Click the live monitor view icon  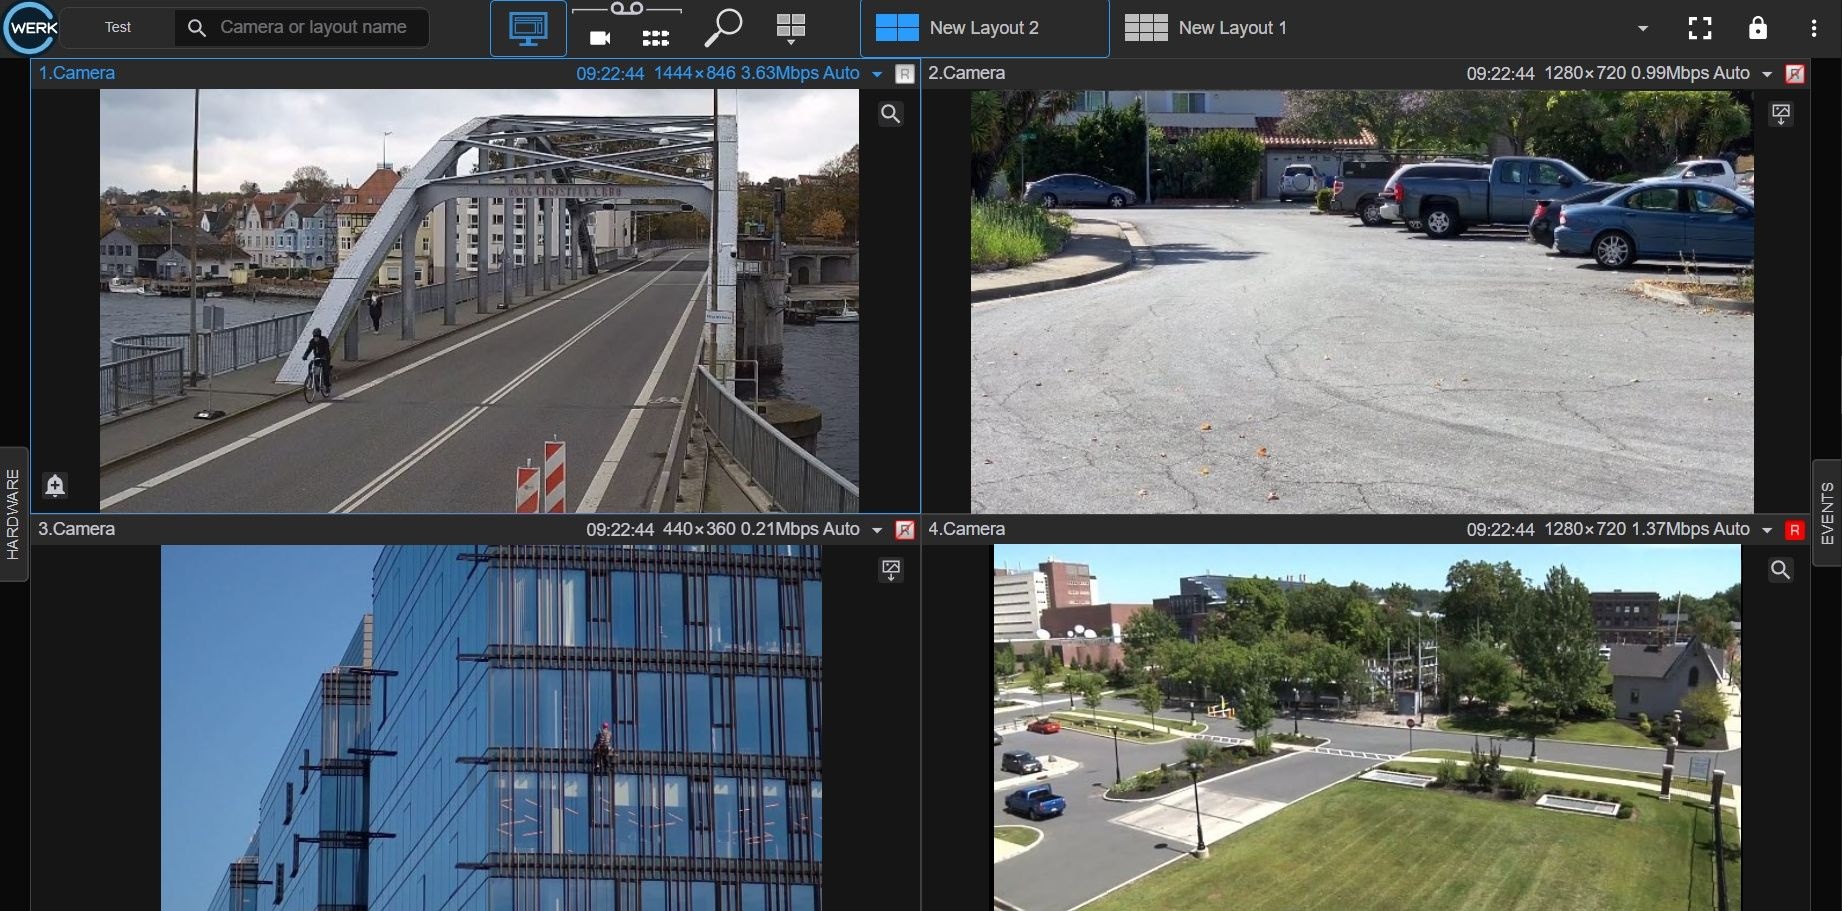point(528,28)
